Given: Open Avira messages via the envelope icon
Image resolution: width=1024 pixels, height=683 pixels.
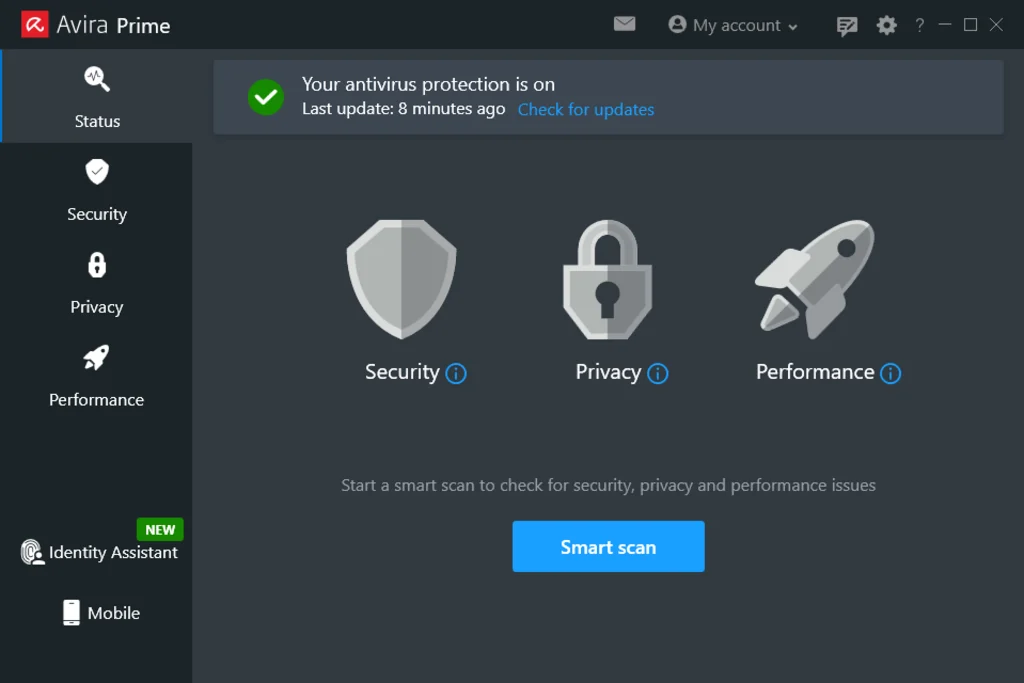Looking at the screenshot, I should [624, 24].
